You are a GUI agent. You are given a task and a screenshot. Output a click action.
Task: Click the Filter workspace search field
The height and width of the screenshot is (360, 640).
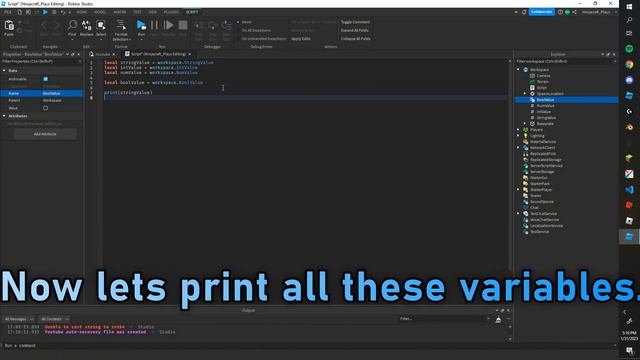click(565, 61)
